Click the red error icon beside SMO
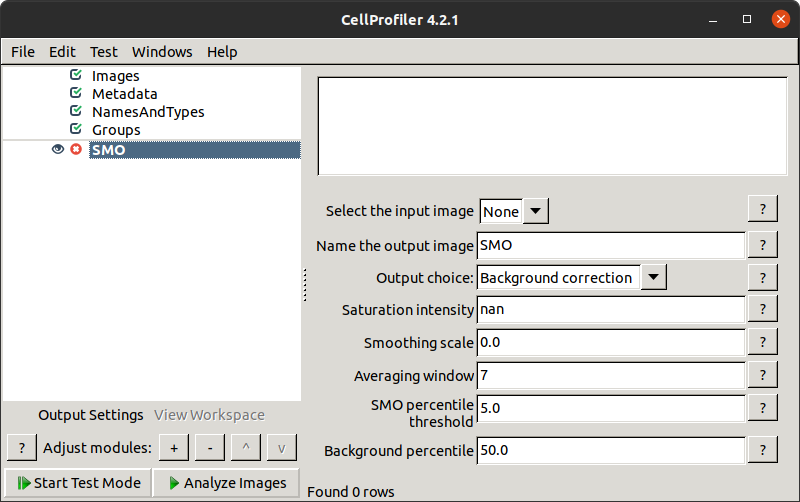 (x=76, y=149)
